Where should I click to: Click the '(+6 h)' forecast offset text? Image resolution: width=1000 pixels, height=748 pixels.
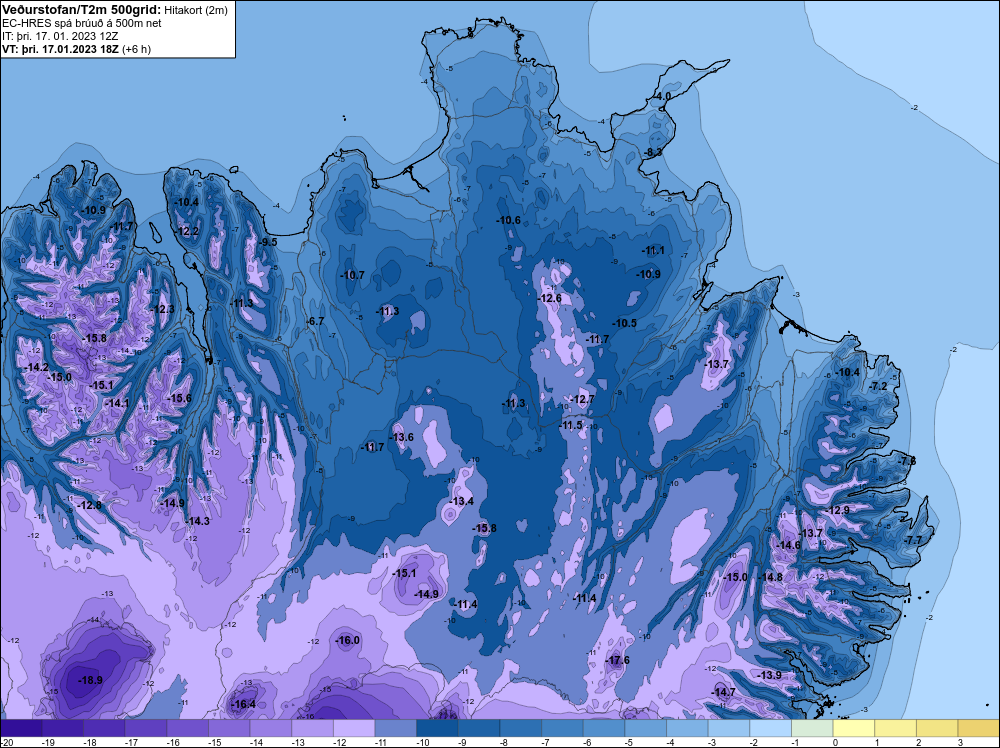click(136, 49)
